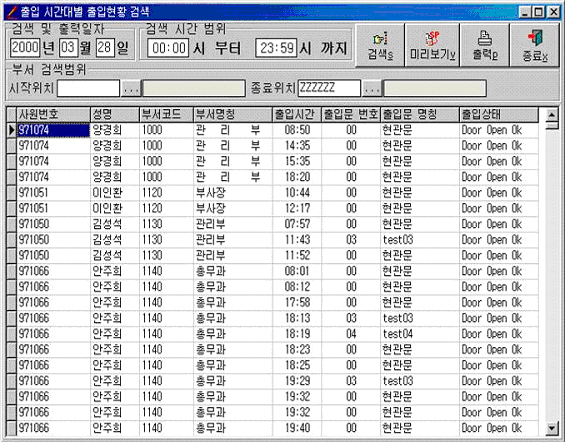Click the day field showing 28
The height and width of the screenshot is (442, 565).
[x=105, y=48]
